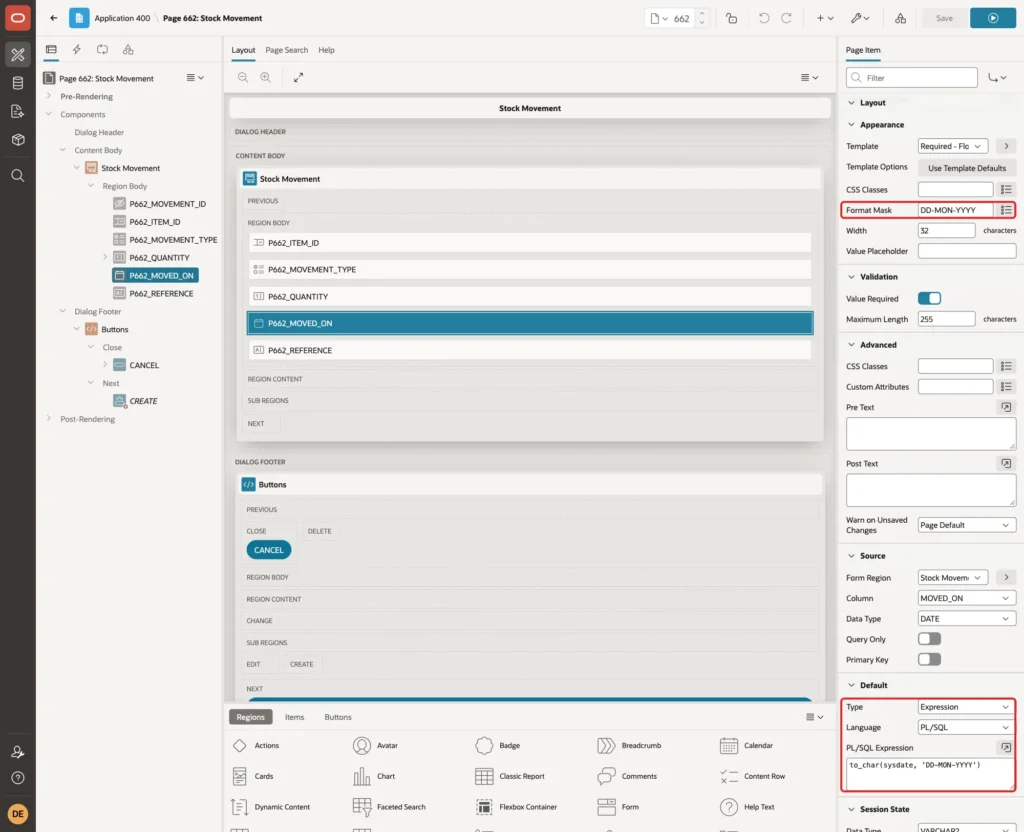The image size is (1024, 832).
Task: Click the Save button
Action: pos(944,18)
